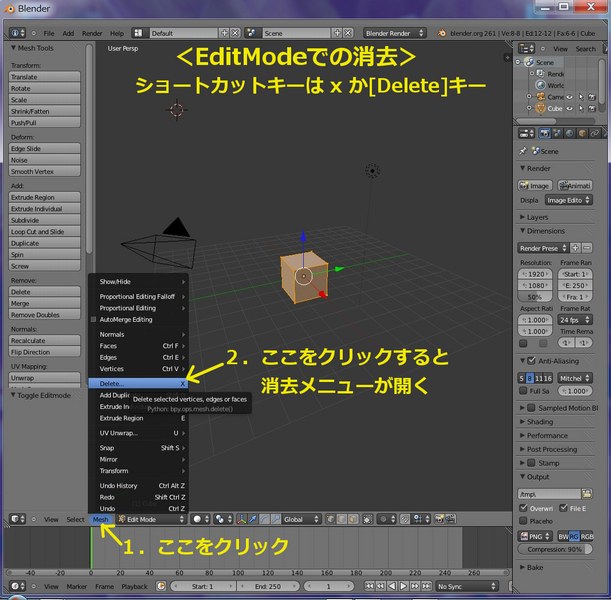The width and height of the screenshot is (611, 600).
Task: Click the OpenGL render image icon
Action: (x=440, y=519)
